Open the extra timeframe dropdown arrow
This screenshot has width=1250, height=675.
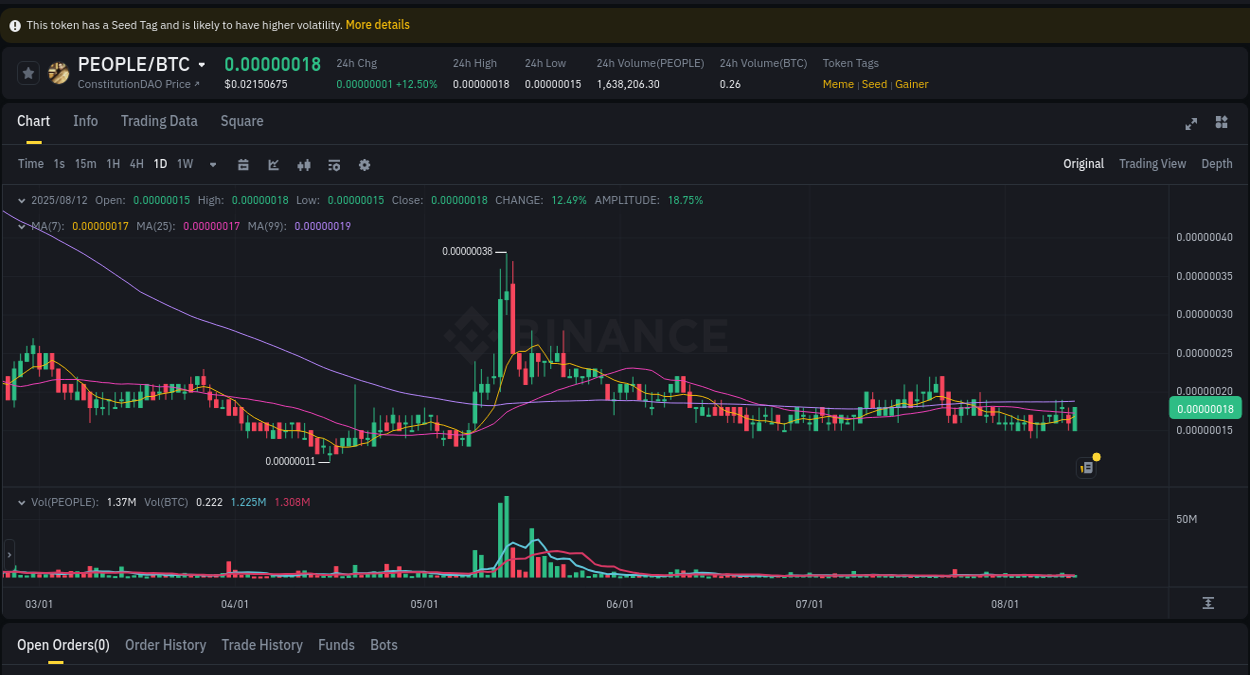pyautogui.click(x=212, y=164)
